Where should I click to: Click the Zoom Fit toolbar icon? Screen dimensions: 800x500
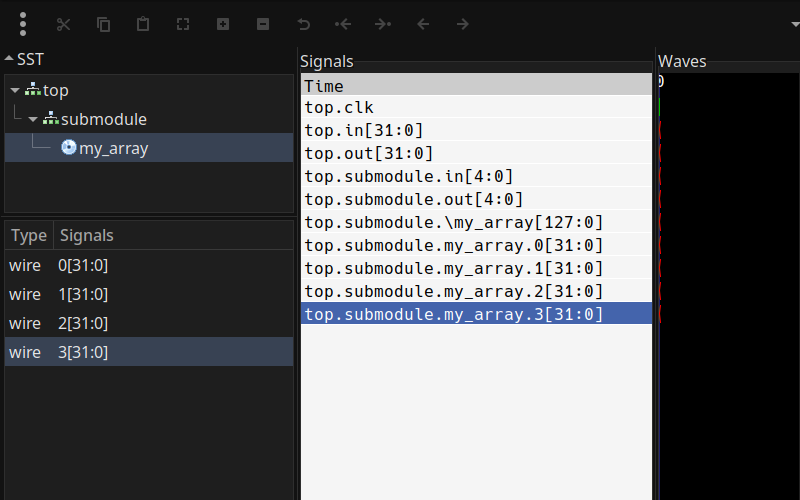(183, 24)
